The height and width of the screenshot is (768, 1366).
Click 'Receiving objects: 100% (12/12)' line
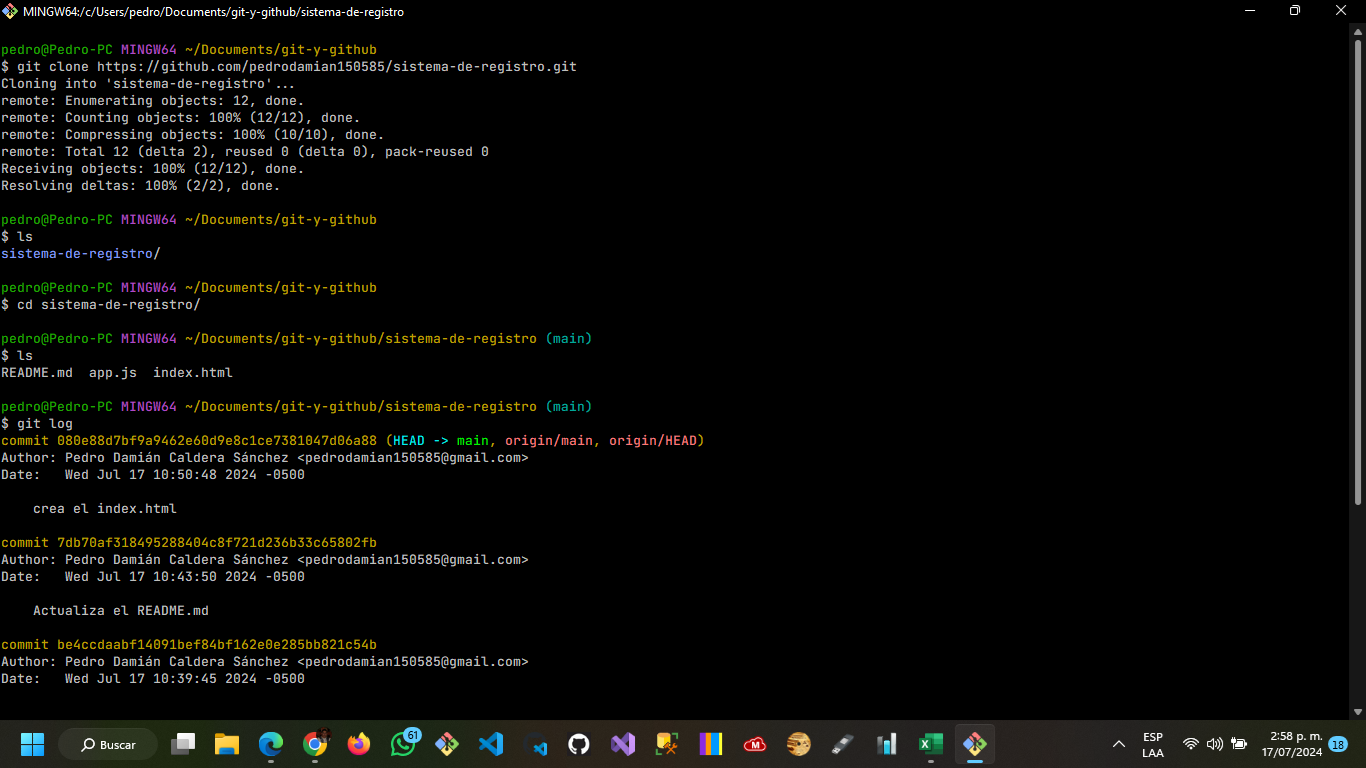(153, 169)
